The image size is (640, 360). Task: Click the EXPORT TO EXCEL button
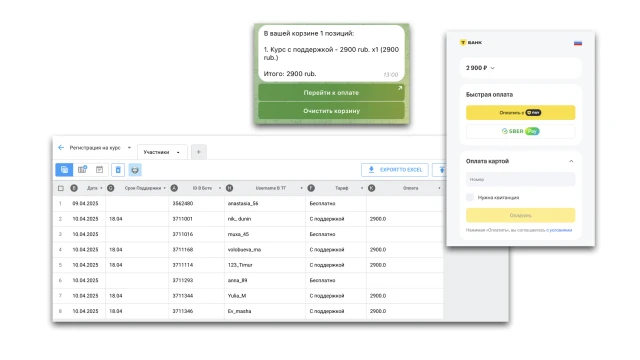pos(395,170)
